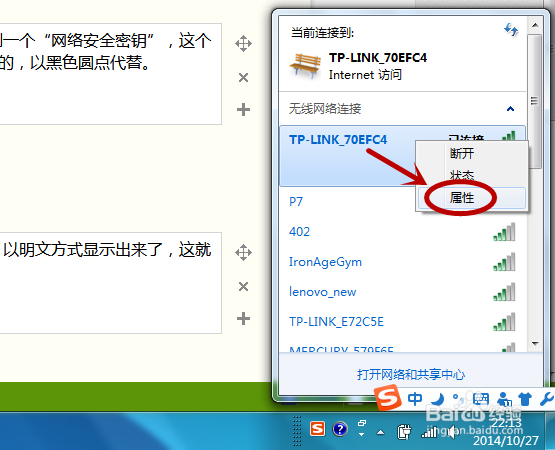Image resolution: width=555 pixels, height=450 pixels.
Task: Select the 402 wireless network
Action: pos(402,232)
